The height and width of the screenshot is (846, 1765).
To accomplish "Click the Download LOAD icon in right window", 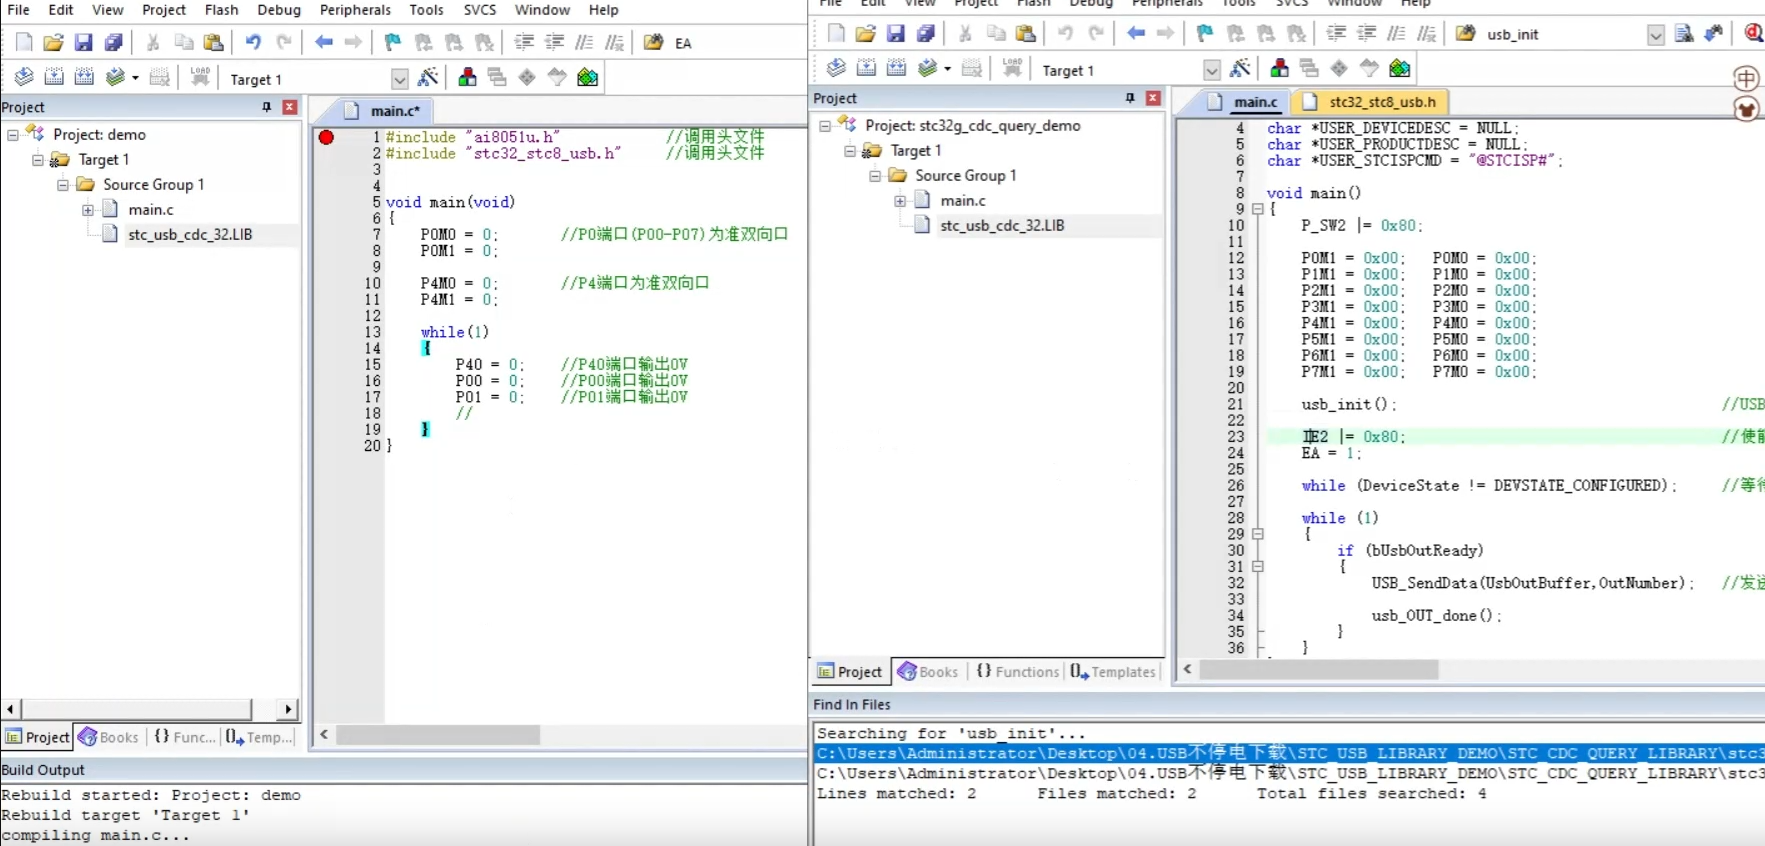I will tap(1012, 68).
